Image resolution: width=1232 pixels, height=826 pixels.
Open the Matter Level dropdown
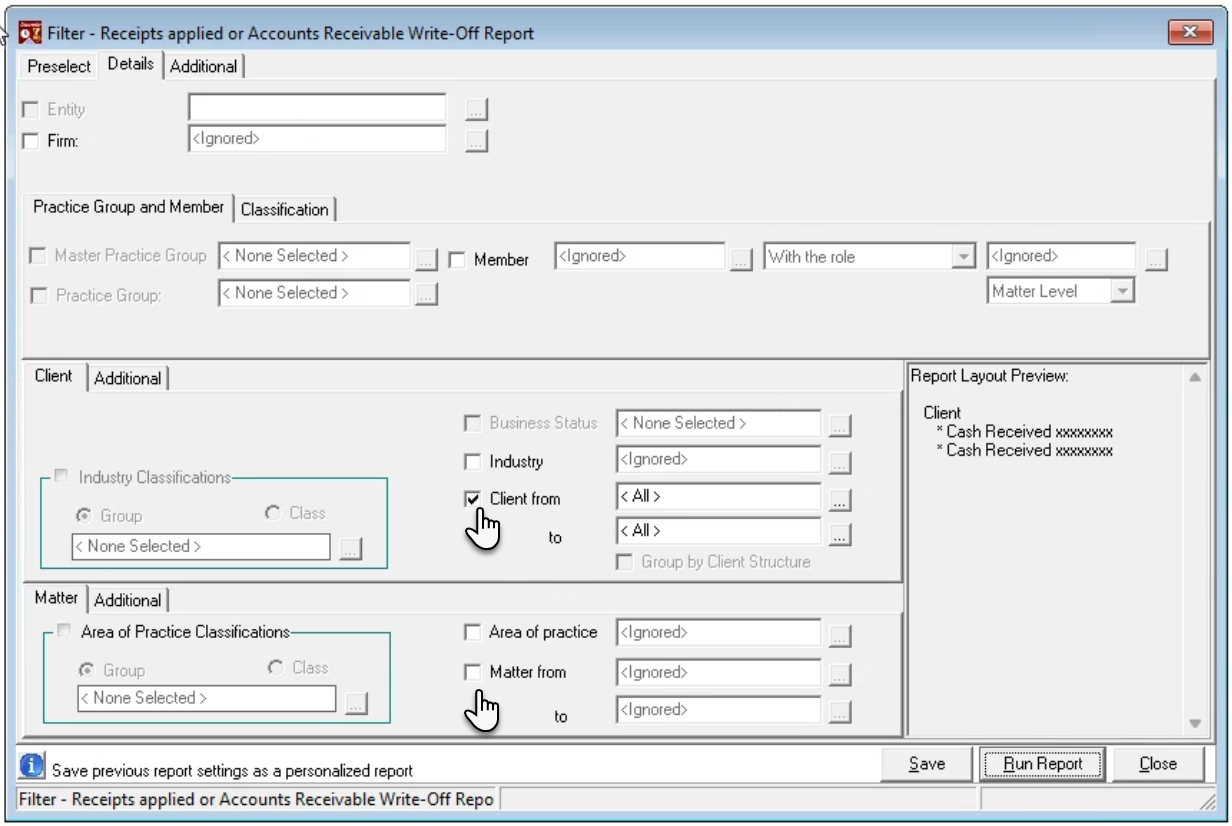click(1122, 291)
